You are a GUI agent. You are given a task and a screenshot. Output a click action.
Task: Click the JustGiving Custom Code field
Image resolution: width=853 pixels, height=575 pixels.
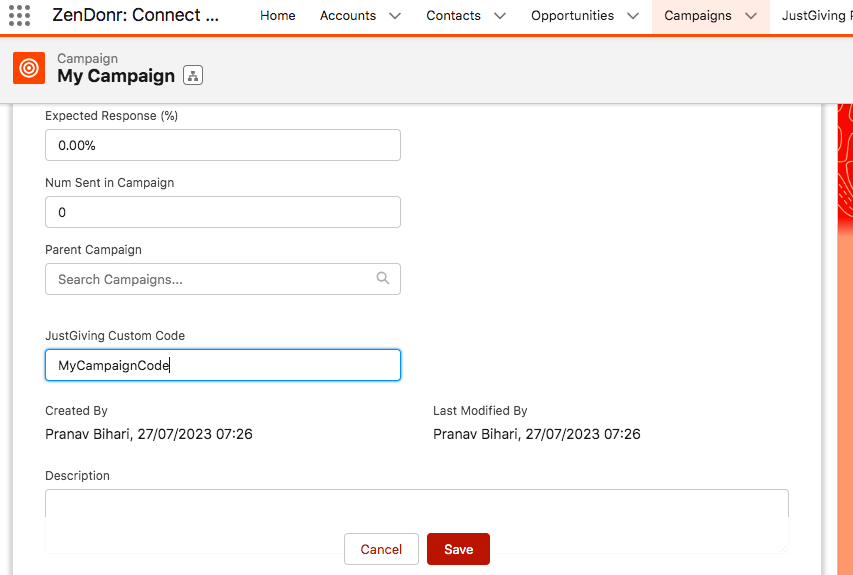tap(223, 365)
